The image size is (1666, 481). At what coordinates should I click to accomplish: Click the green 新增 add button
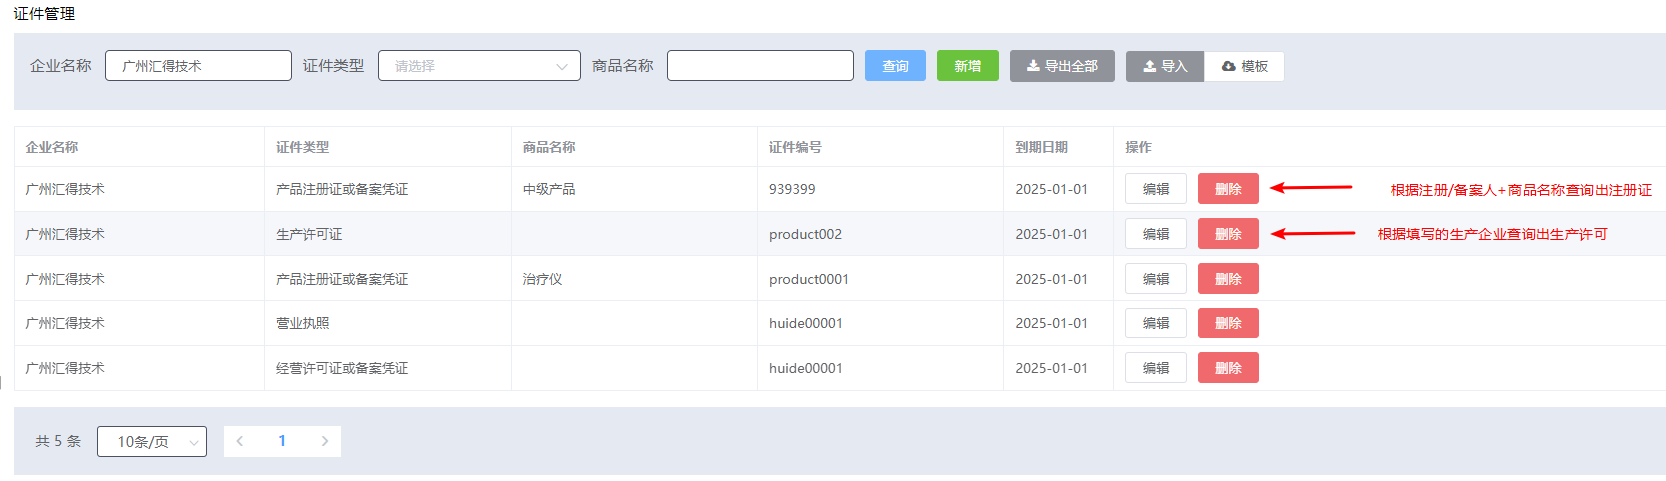[967, 66]
